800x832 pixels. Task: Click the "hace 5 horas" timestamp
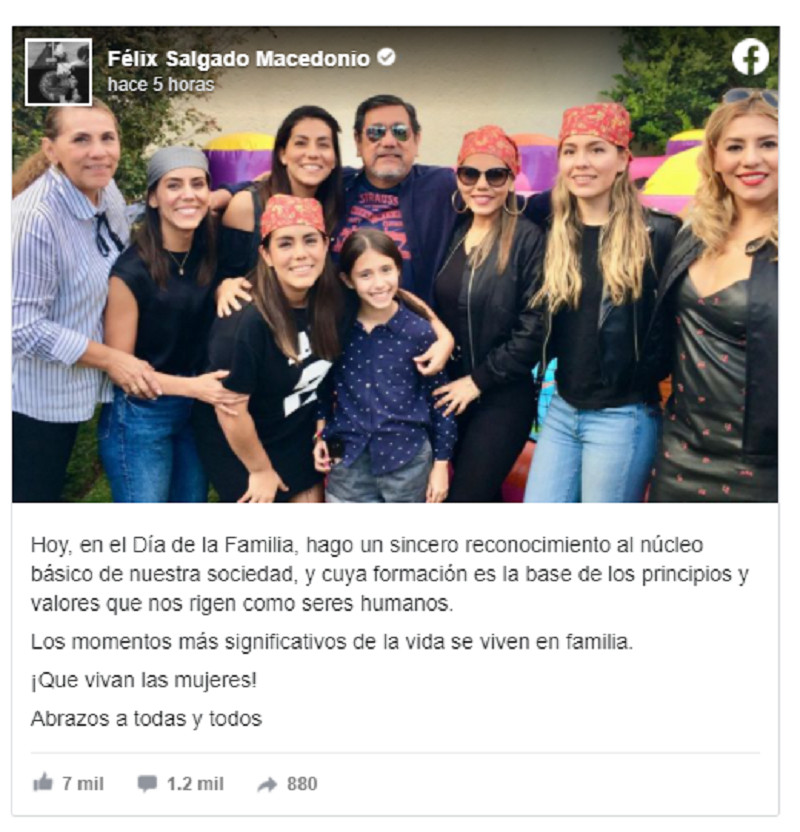click(161, 84)
